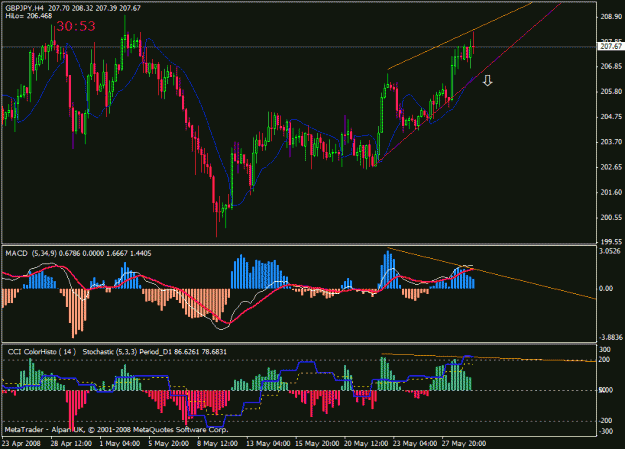Click the 199.55 price axis label

click(x=611, y=242)
